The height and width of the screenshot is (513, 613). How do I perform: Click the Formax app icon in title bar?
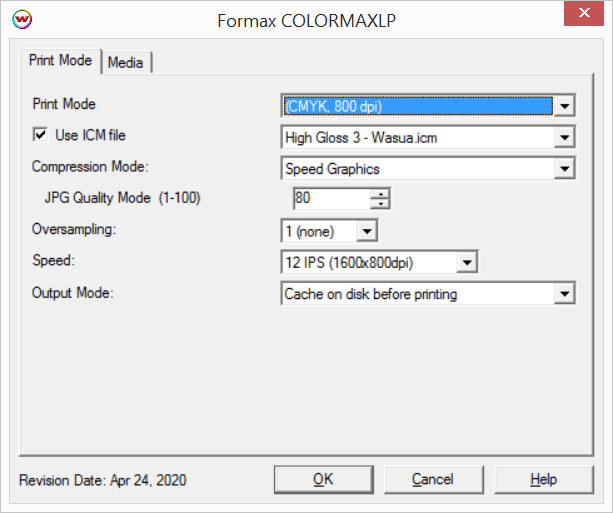tap(20, 19)
